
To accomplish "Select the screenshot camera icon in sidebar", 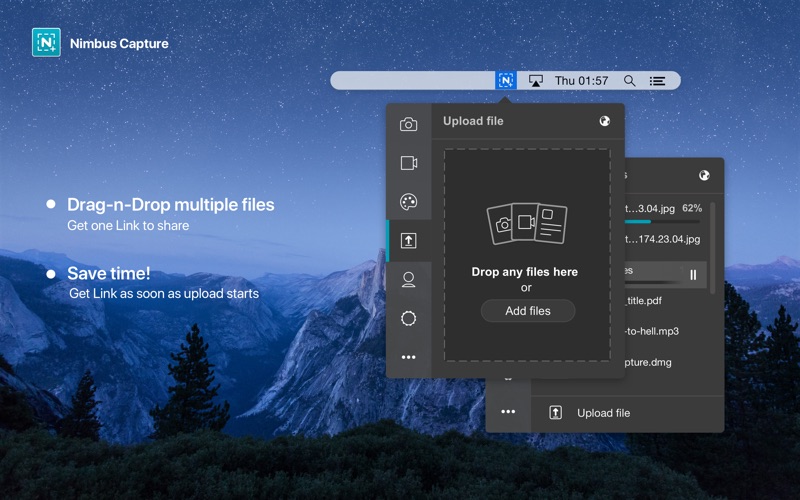I will coord(408,124).
